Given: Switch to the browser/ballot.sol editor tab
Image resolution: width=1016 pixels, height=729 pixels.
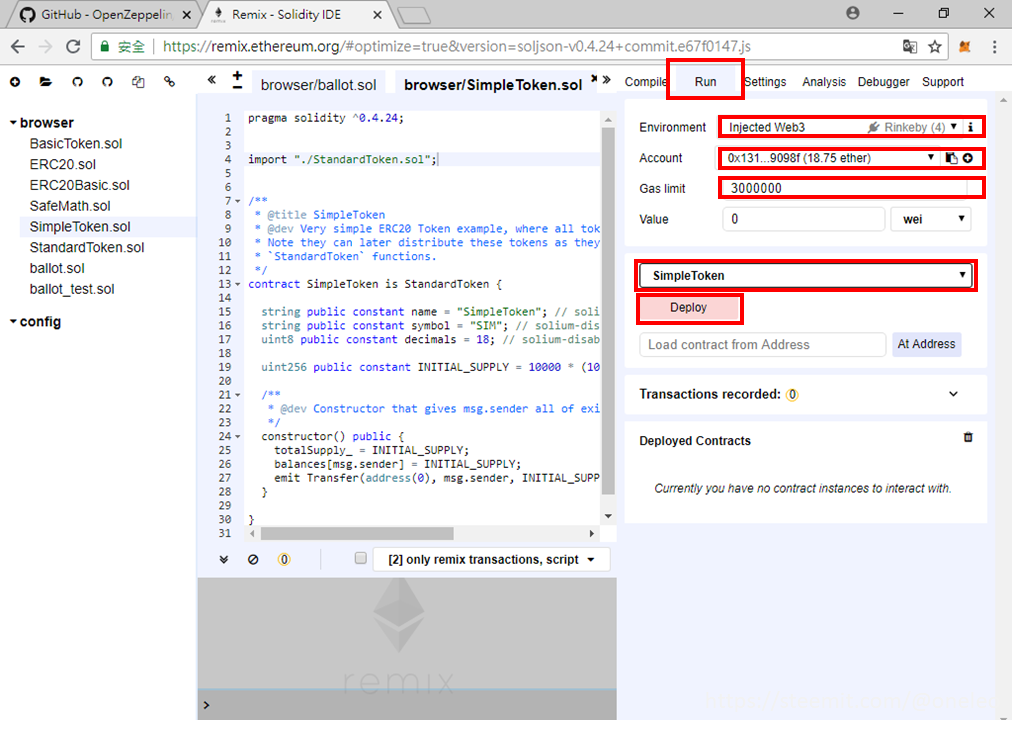Looking at the screenshot, I should (318, 84).
